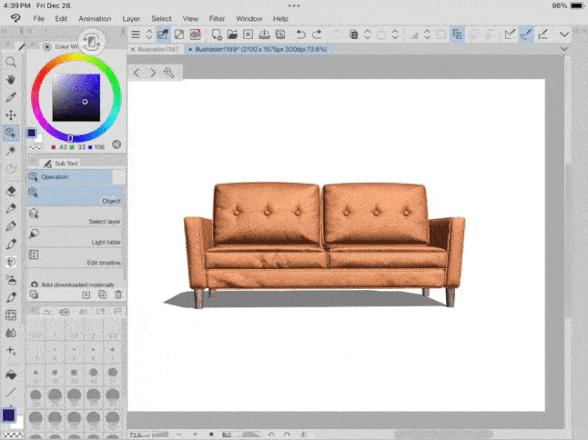Expand the command bar overflow chevron
This screenshot has height=440, width=588.
[x=564, y=35]
